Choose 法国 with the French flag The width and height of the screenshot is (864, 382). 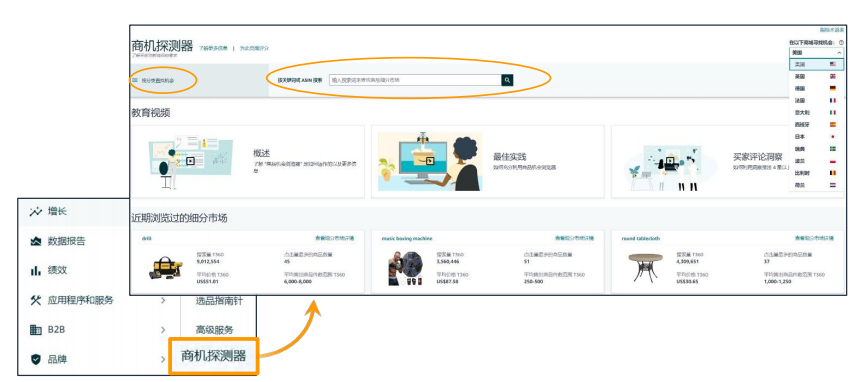pyautogui.click(x=816, y=100)
